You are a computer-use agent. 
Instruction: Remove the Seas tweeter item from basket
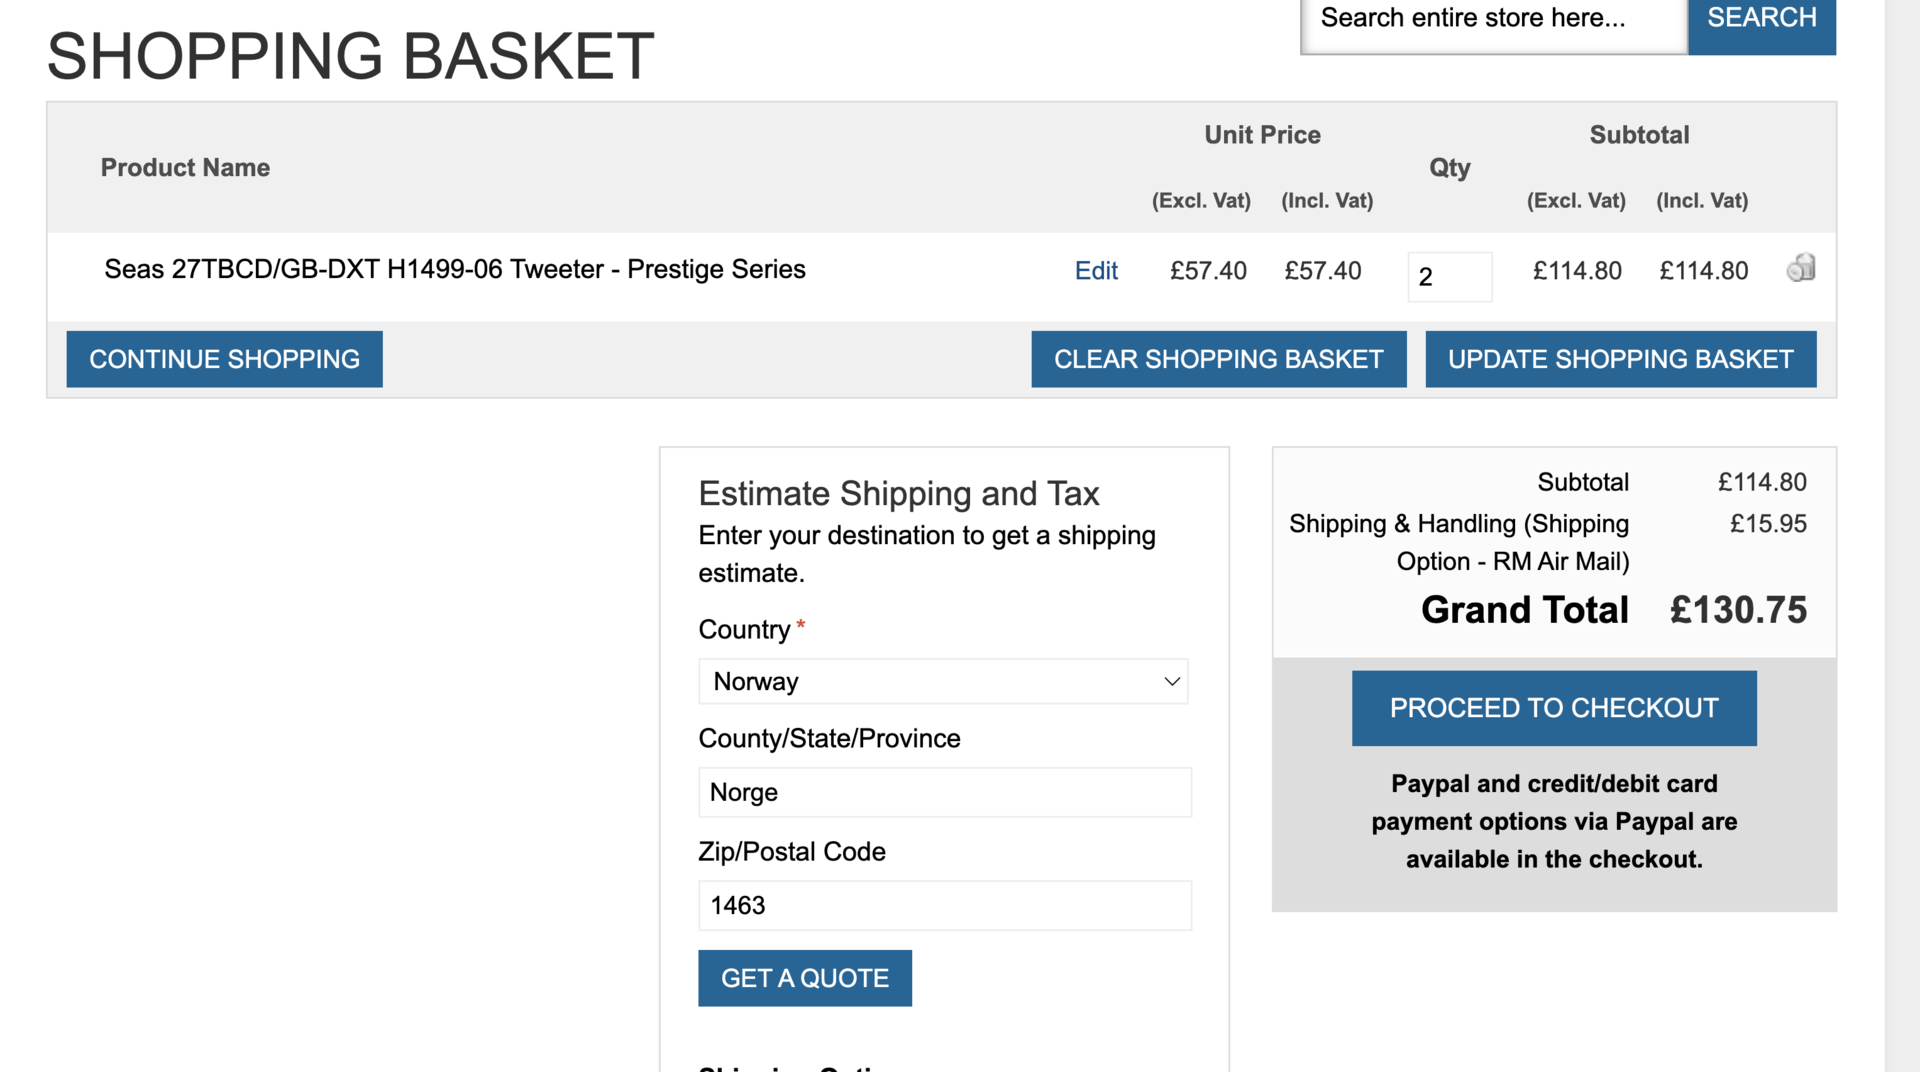1800,268
